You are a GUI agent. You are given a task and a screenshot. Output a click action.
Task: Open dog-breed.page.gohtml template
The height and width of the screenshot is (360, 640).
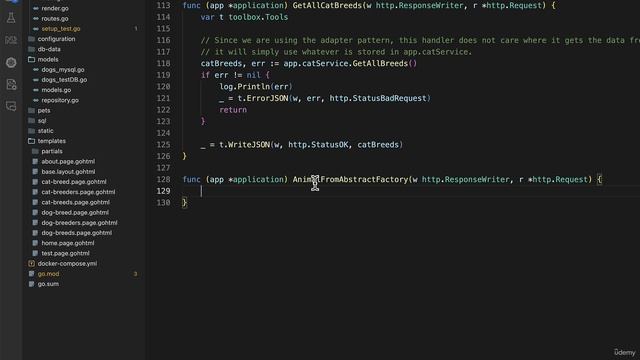coord(75,213)
